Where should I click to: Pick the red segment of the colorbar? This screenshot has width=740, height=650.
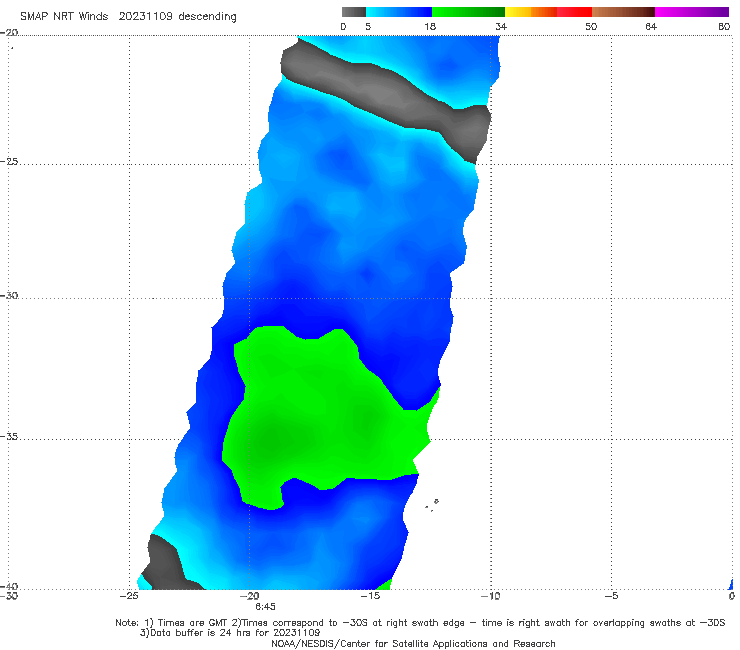click(x=574, y=12)
